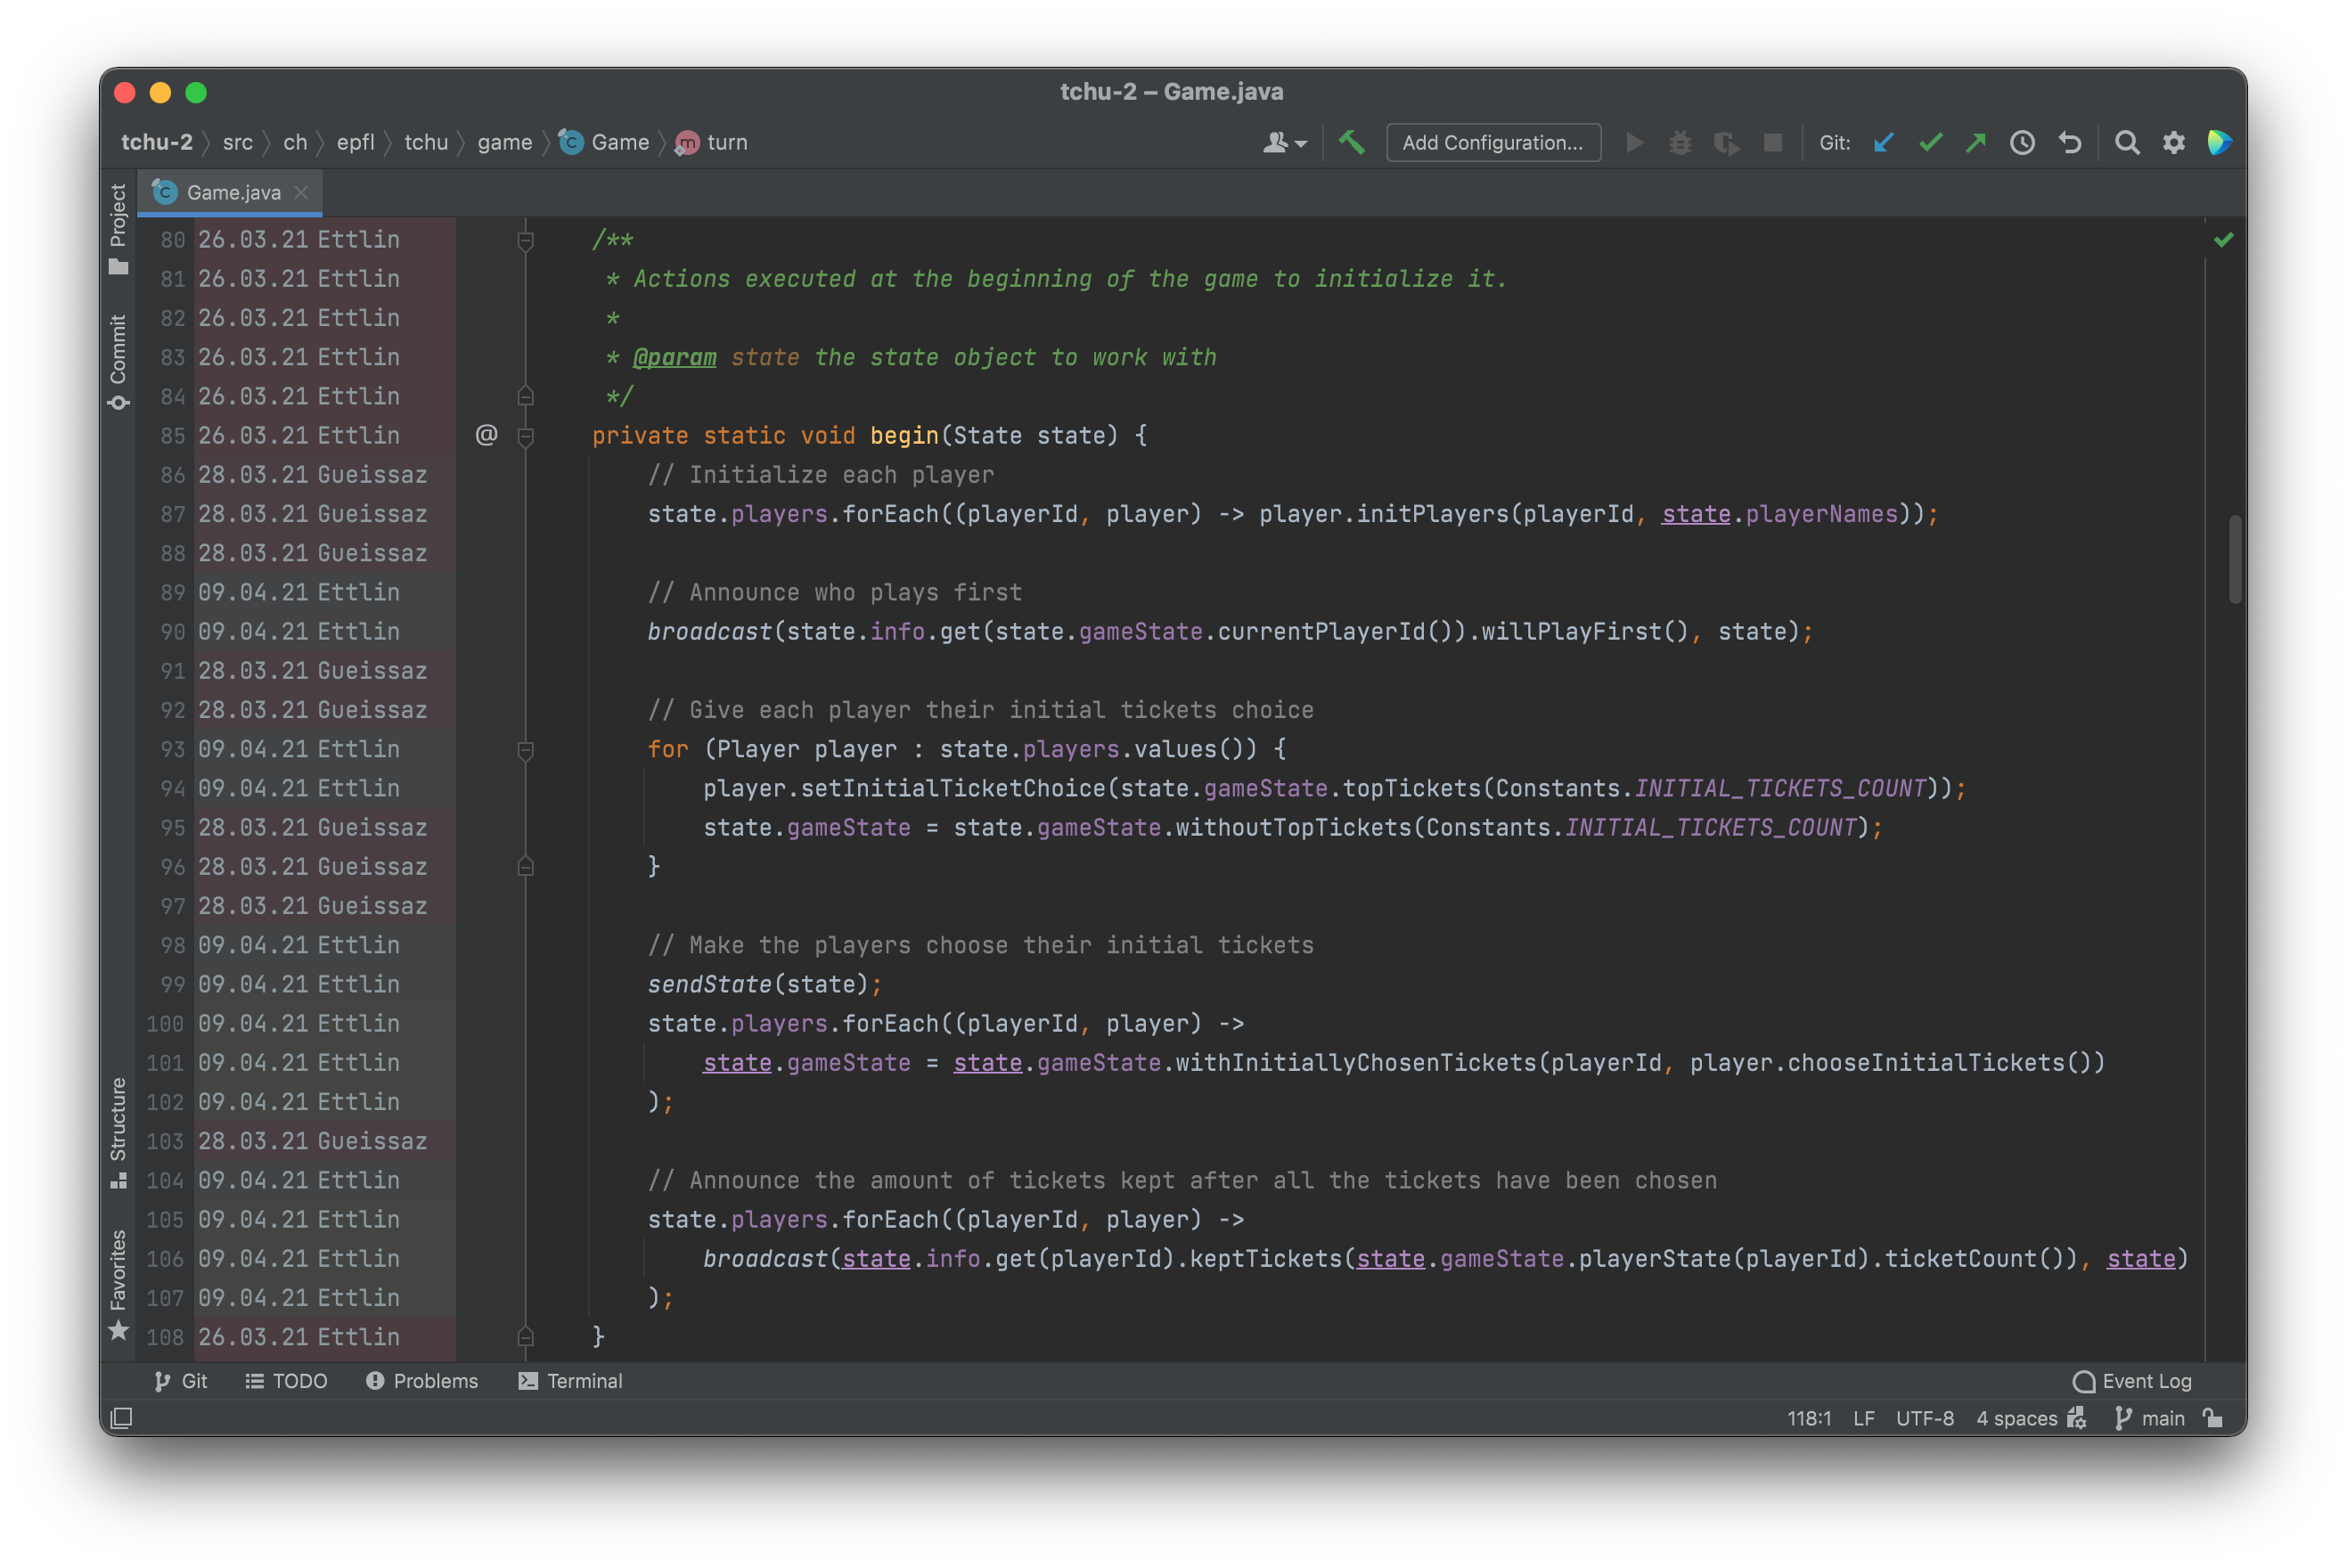Collapse the begin method fold at line 85
Viewport: 2347px width, 1568px height.
(x=525, y=436)
